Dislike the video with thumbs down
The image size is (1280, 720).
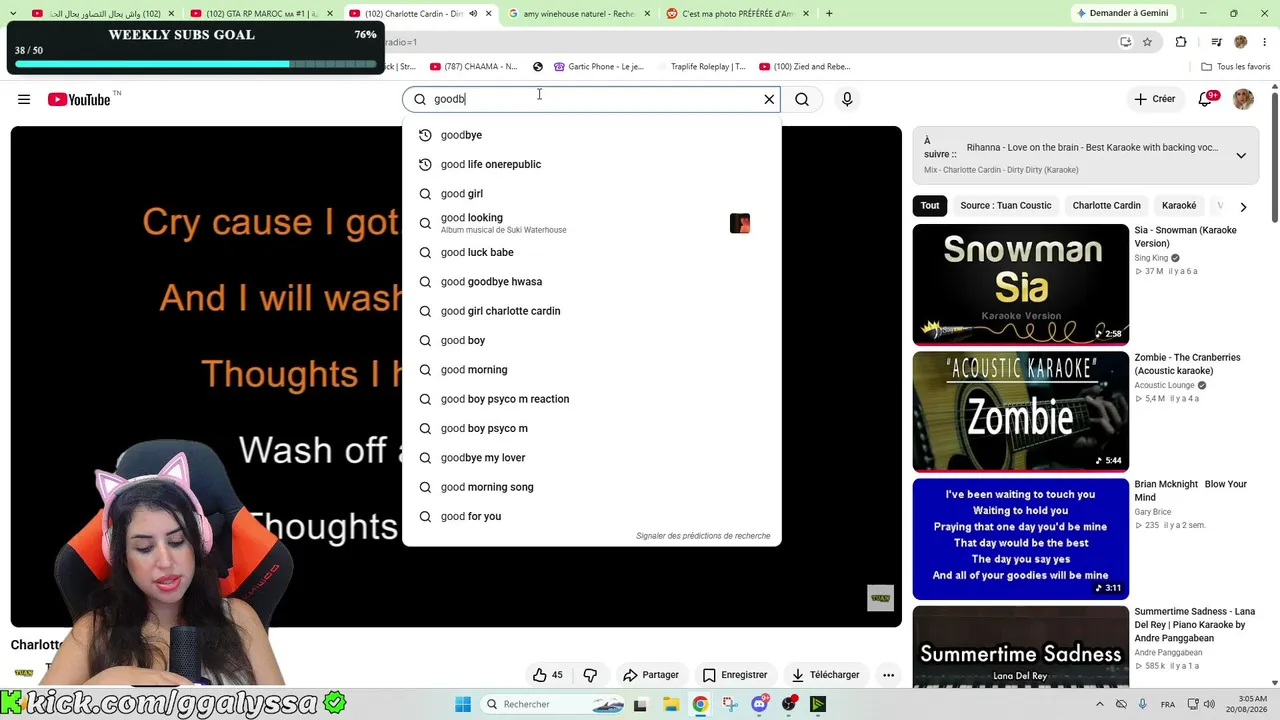(x=590, y=675)
